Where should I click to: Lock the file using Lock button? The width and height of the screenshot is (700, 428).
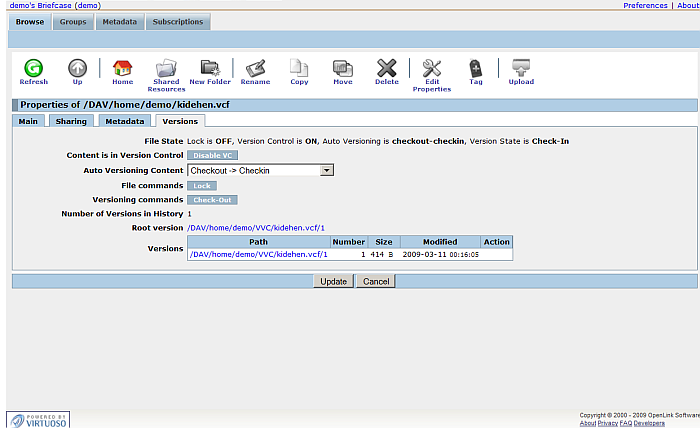point(201,186)
